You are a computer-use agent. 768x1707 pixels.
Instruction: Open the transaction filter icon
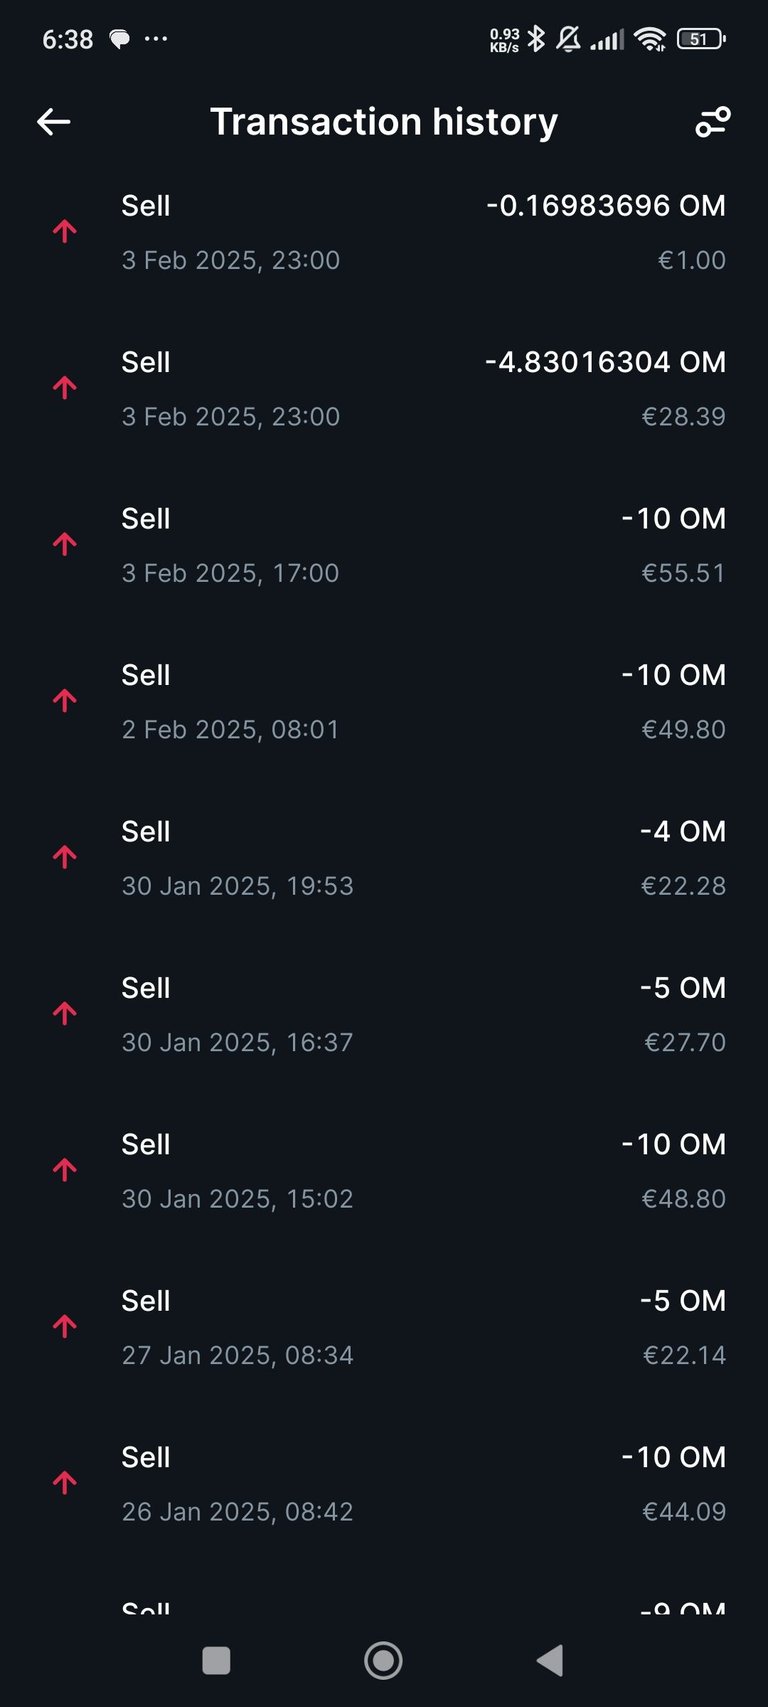(x=713, y=122)
